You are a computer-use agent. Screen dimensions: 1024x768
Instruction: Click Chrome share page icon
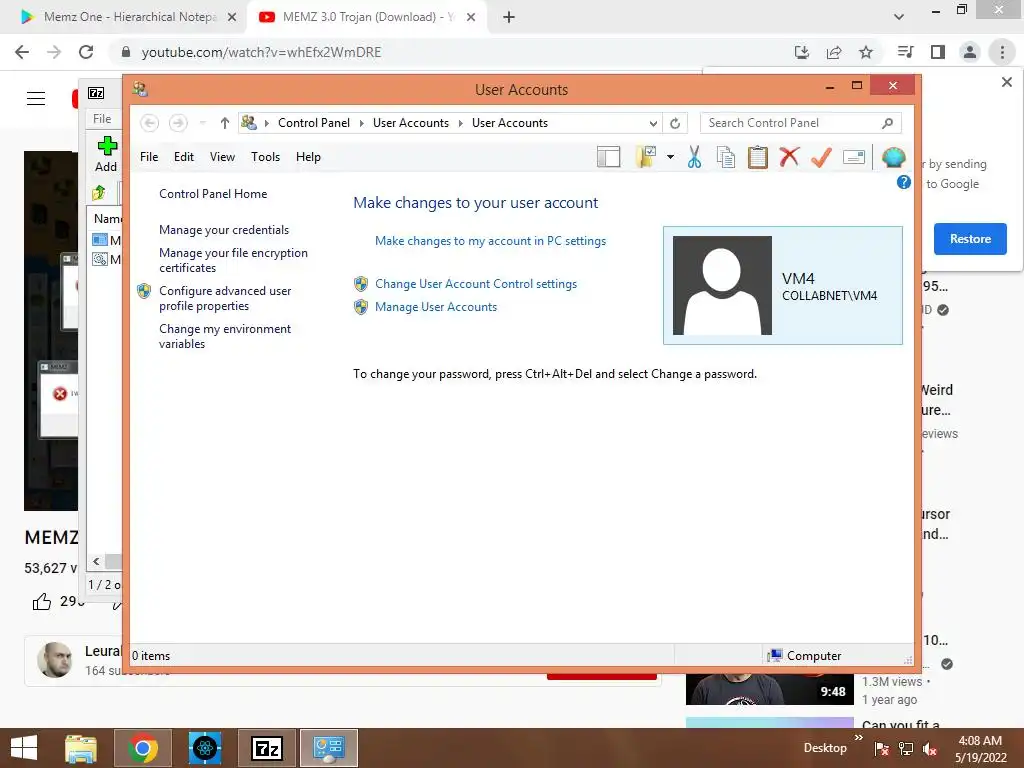[x=834, y=52]
